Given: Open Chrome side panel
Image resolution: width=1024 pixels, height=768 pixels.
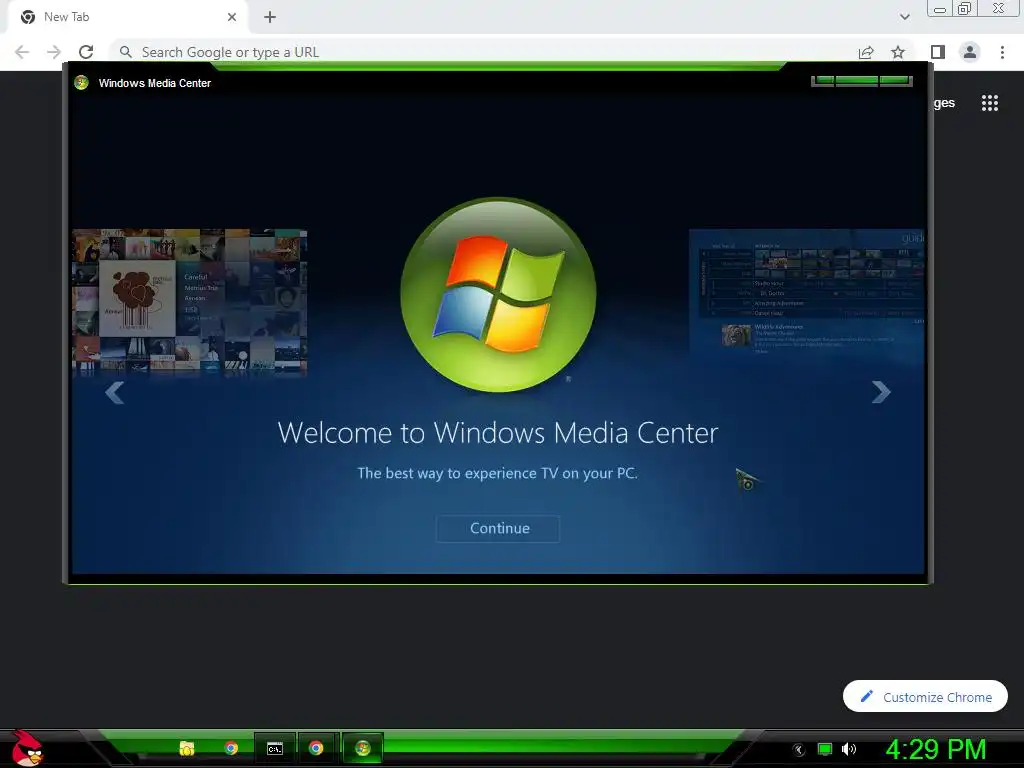Looking at the screenshot, I should [938, 52].
